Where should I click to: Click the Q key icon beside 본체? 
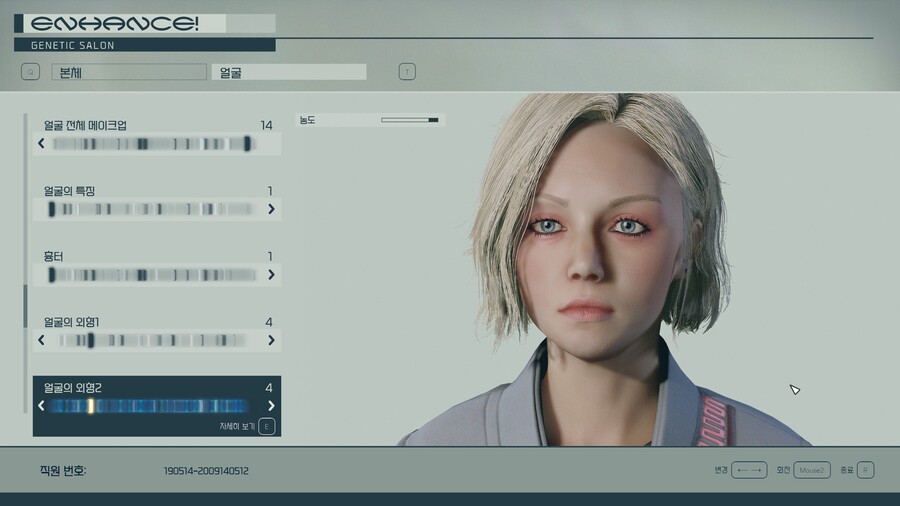coord(31,72)
